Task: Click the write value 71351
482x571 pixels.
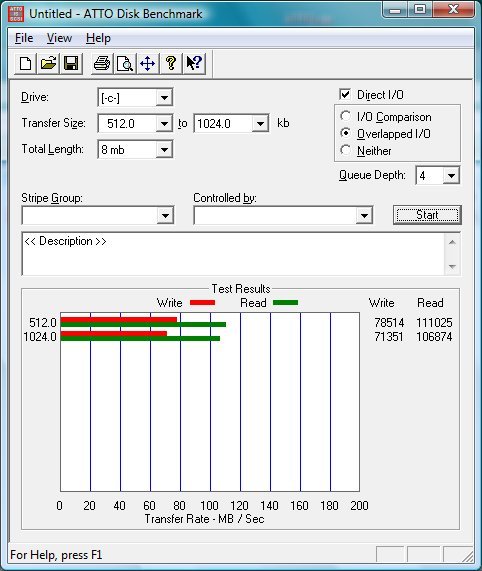Action: click(x=389, y=336)
